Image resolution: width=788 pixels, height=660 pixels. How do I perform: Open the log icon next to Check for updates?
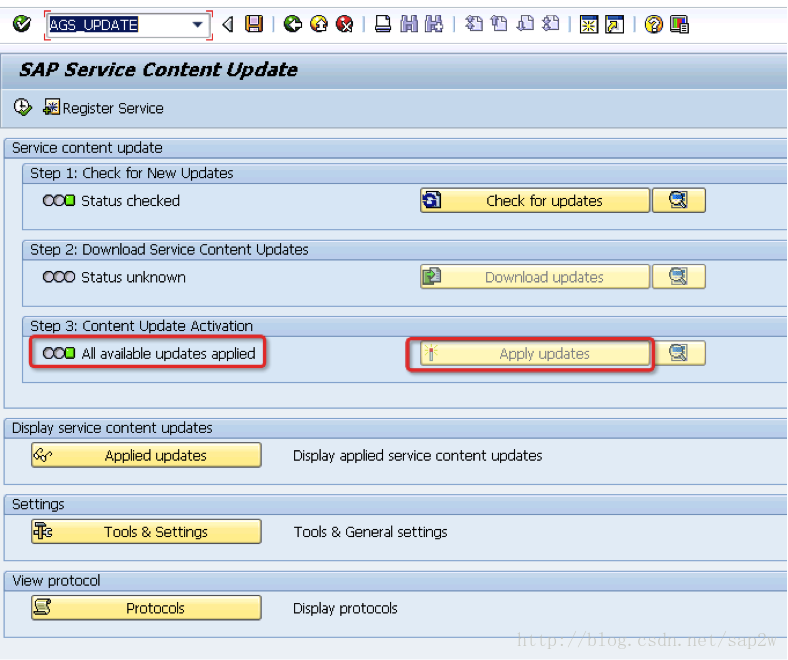point(678,201)
